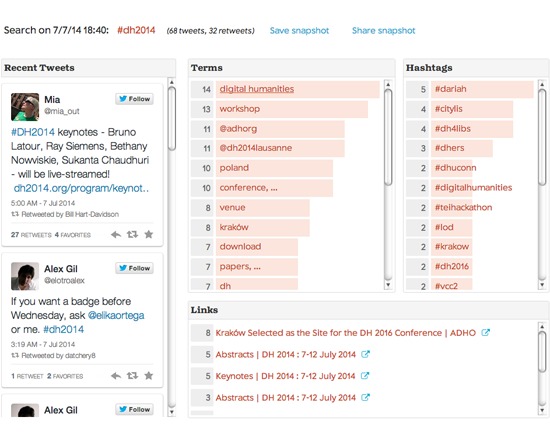Reply to Mia's tweet via reply arrow

click(x=116, y=234)
